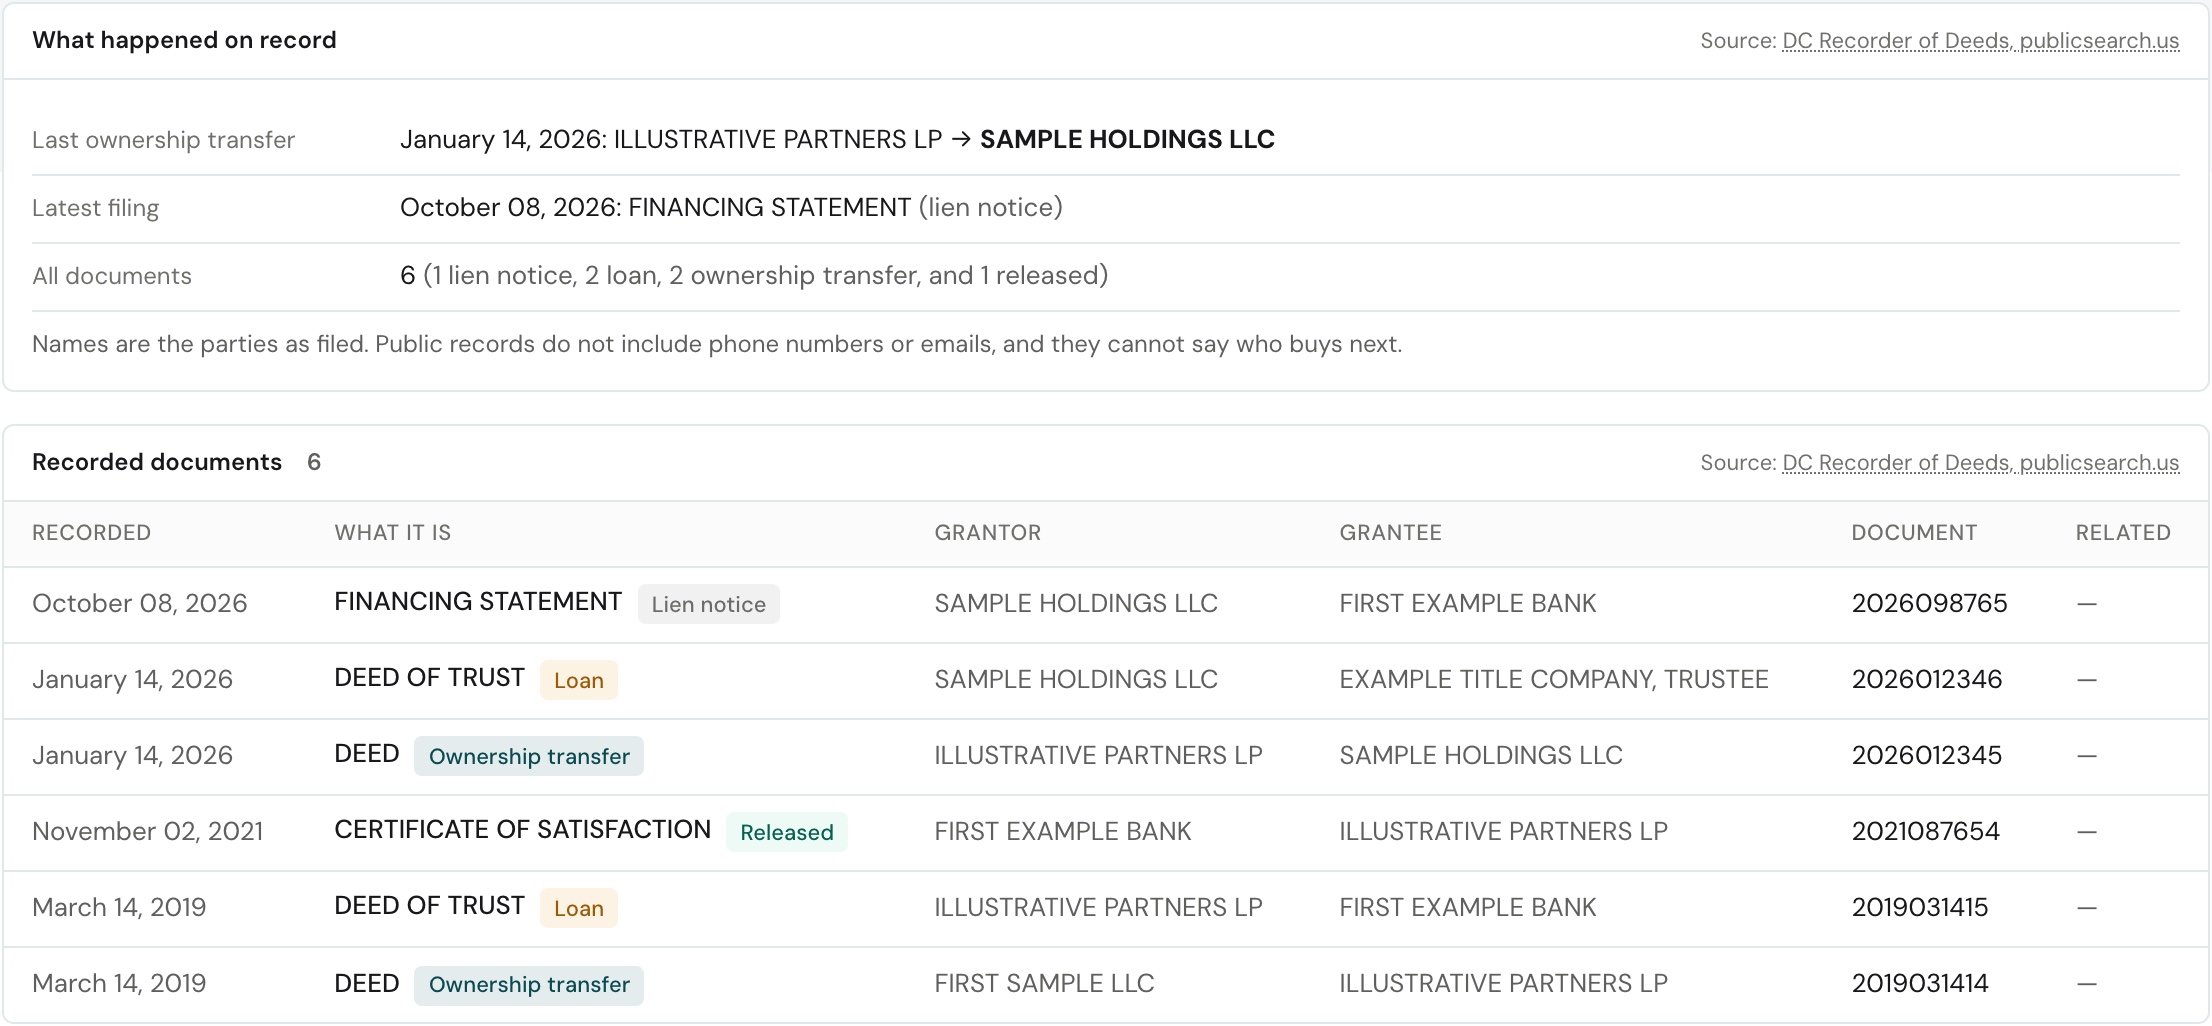Image resolution: width=2212 pixels, height=1026 pixels.
Task: Open the DC Recorder of Deeds source link in summary card
Action: pos(1980,41)
